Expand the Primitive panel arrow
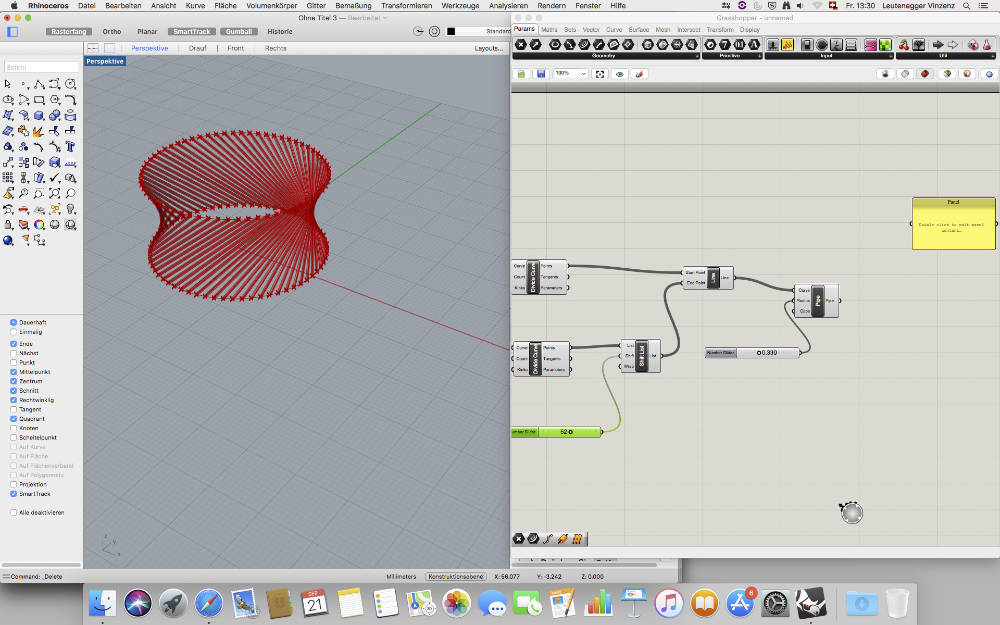This screenshot has height=625, width=1000. [759, 56]
